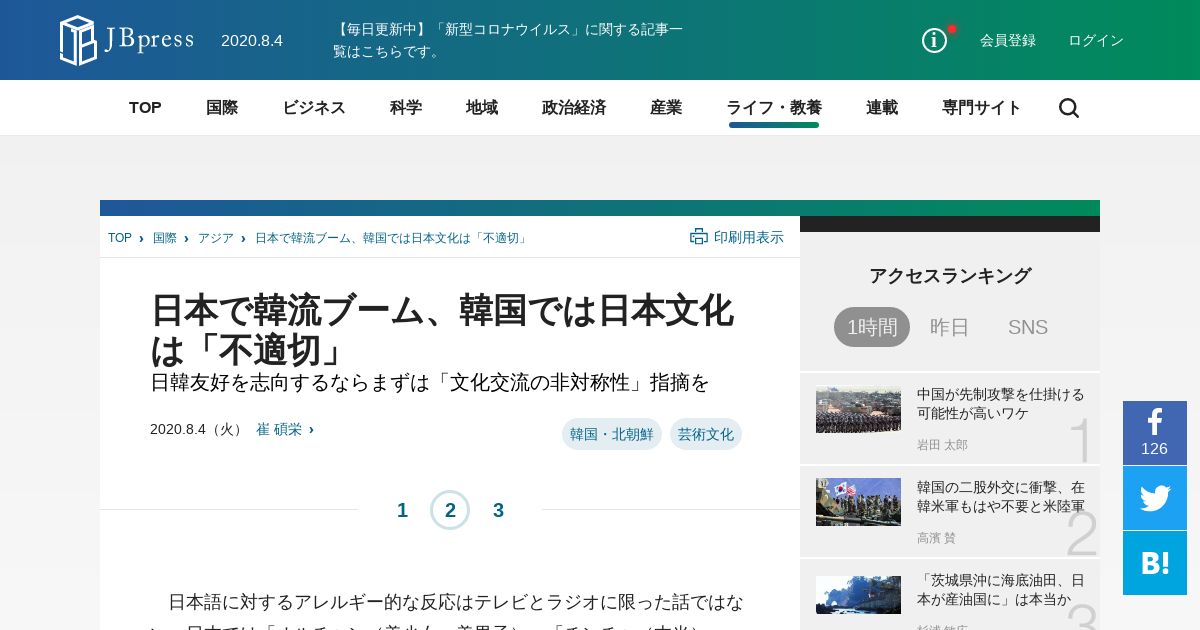1200x630 pixels.
Task: Open the 産業 navigation section
Action: coord(666,108)
